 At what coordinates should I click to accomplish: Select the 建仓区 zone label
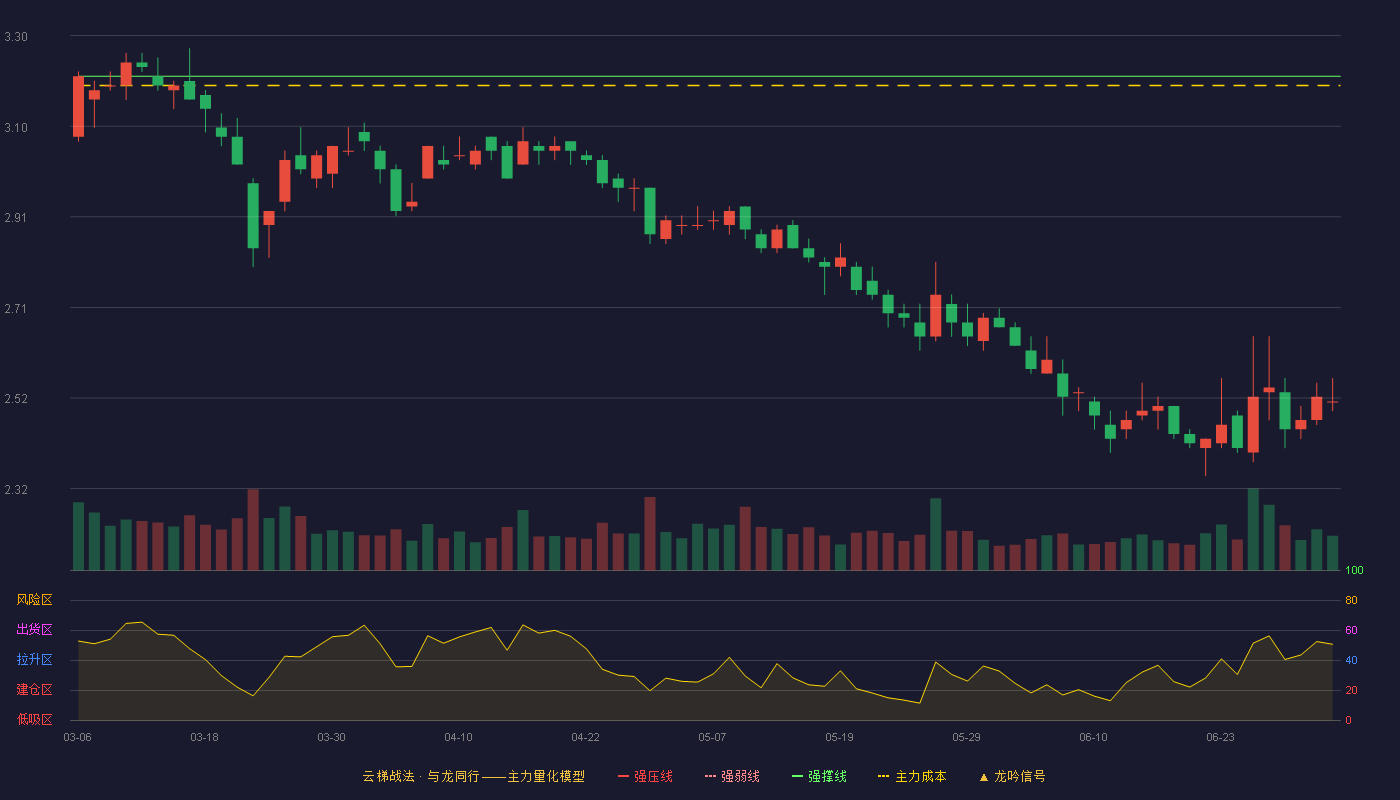click(x=34, y=690)
